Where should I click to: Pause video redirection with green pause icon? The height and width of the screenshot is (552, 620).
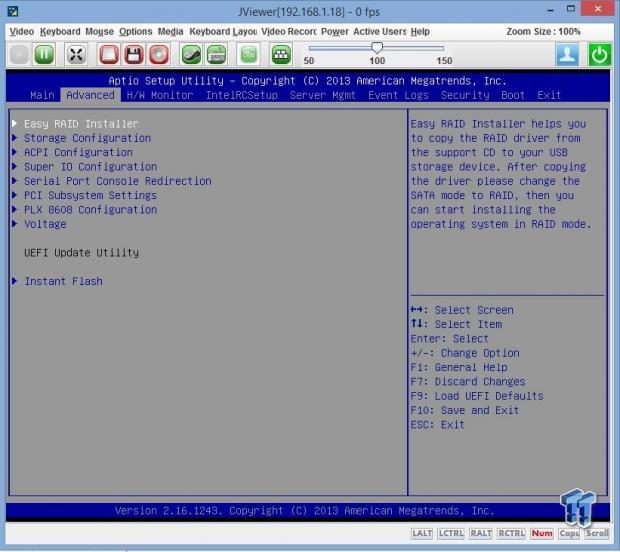click(x=44, y=55)
